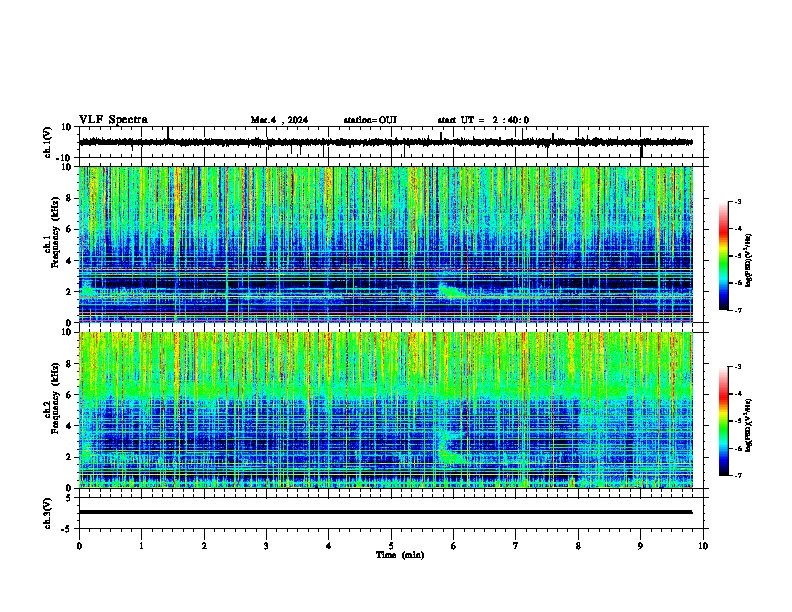Click the time axis tick label "5"
The width and height of the screenshot is (792, 612).
pos(391,546)
